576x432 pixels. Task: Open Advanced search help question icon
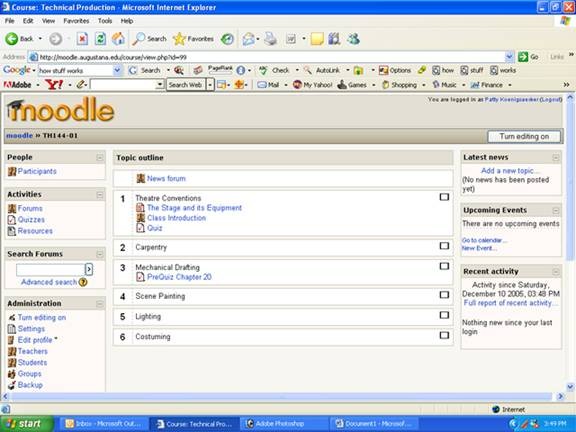[83, 282]
